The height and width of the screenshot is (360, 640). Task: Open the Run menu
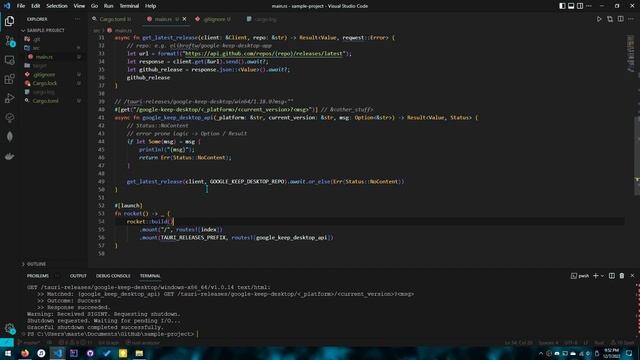(x=108, y=6)
